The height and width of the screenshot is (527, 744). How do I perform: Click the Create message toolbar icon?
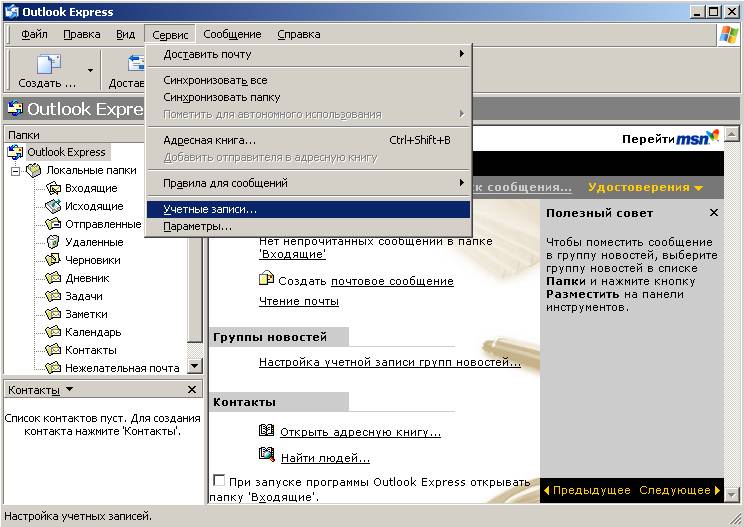click(x=49, y=64)
